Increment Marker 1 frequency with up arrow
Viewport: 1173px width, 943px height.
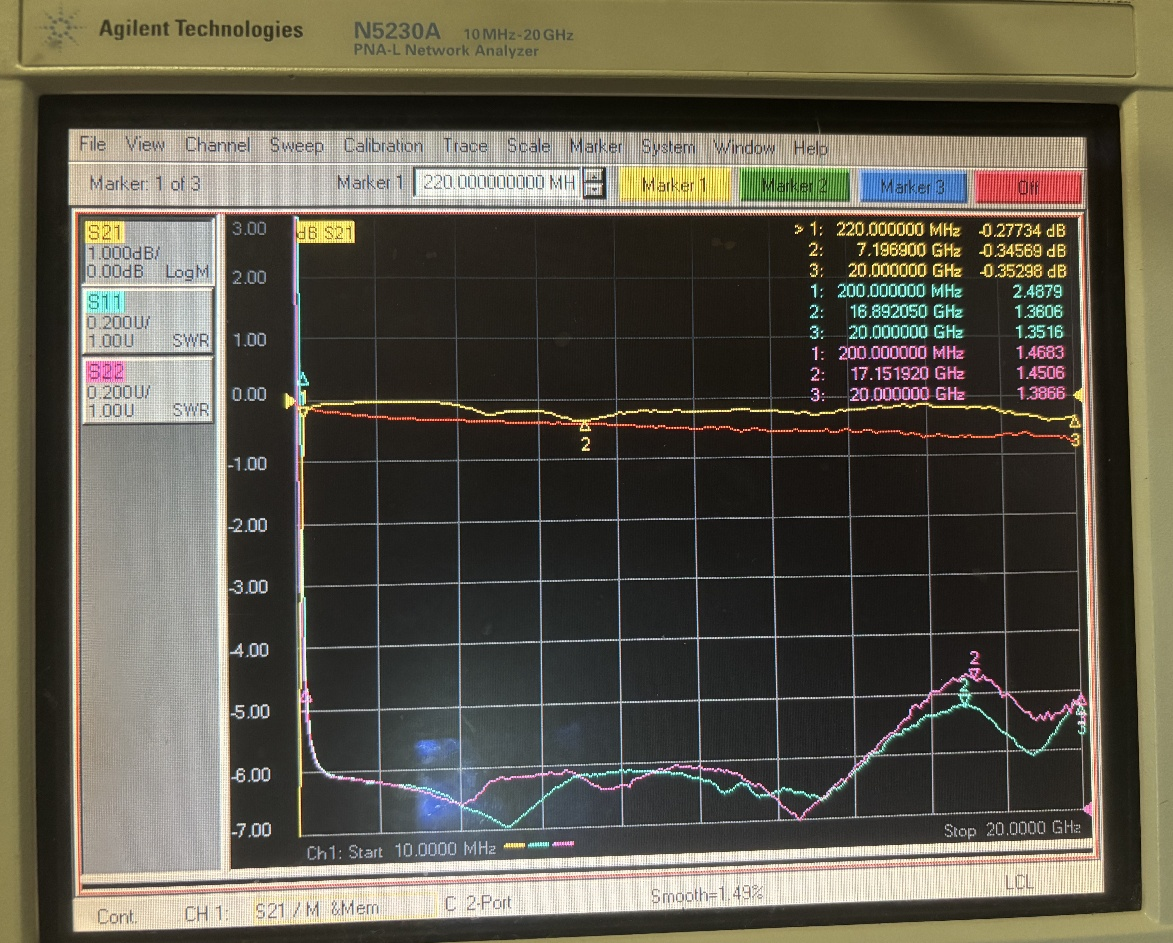tap(594, 177)
